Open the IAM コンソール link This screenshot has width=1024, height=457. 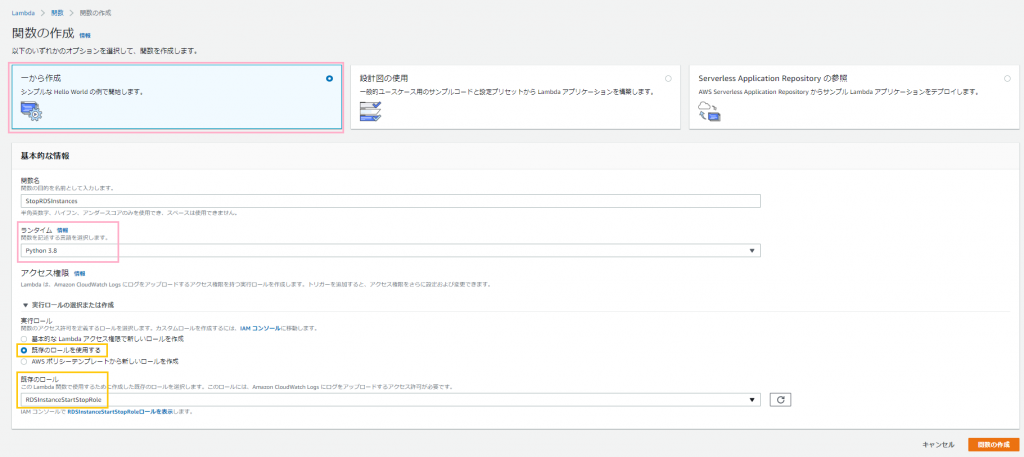pos(261,328)
